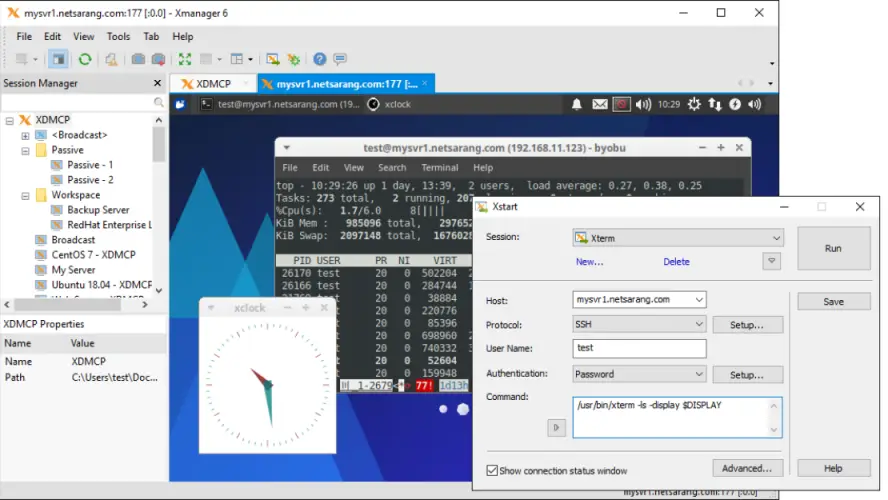Open the Tools menu in Xmanager
This screenshot has width=888, height=500.
pyautogui.click(x=118, y=36)
